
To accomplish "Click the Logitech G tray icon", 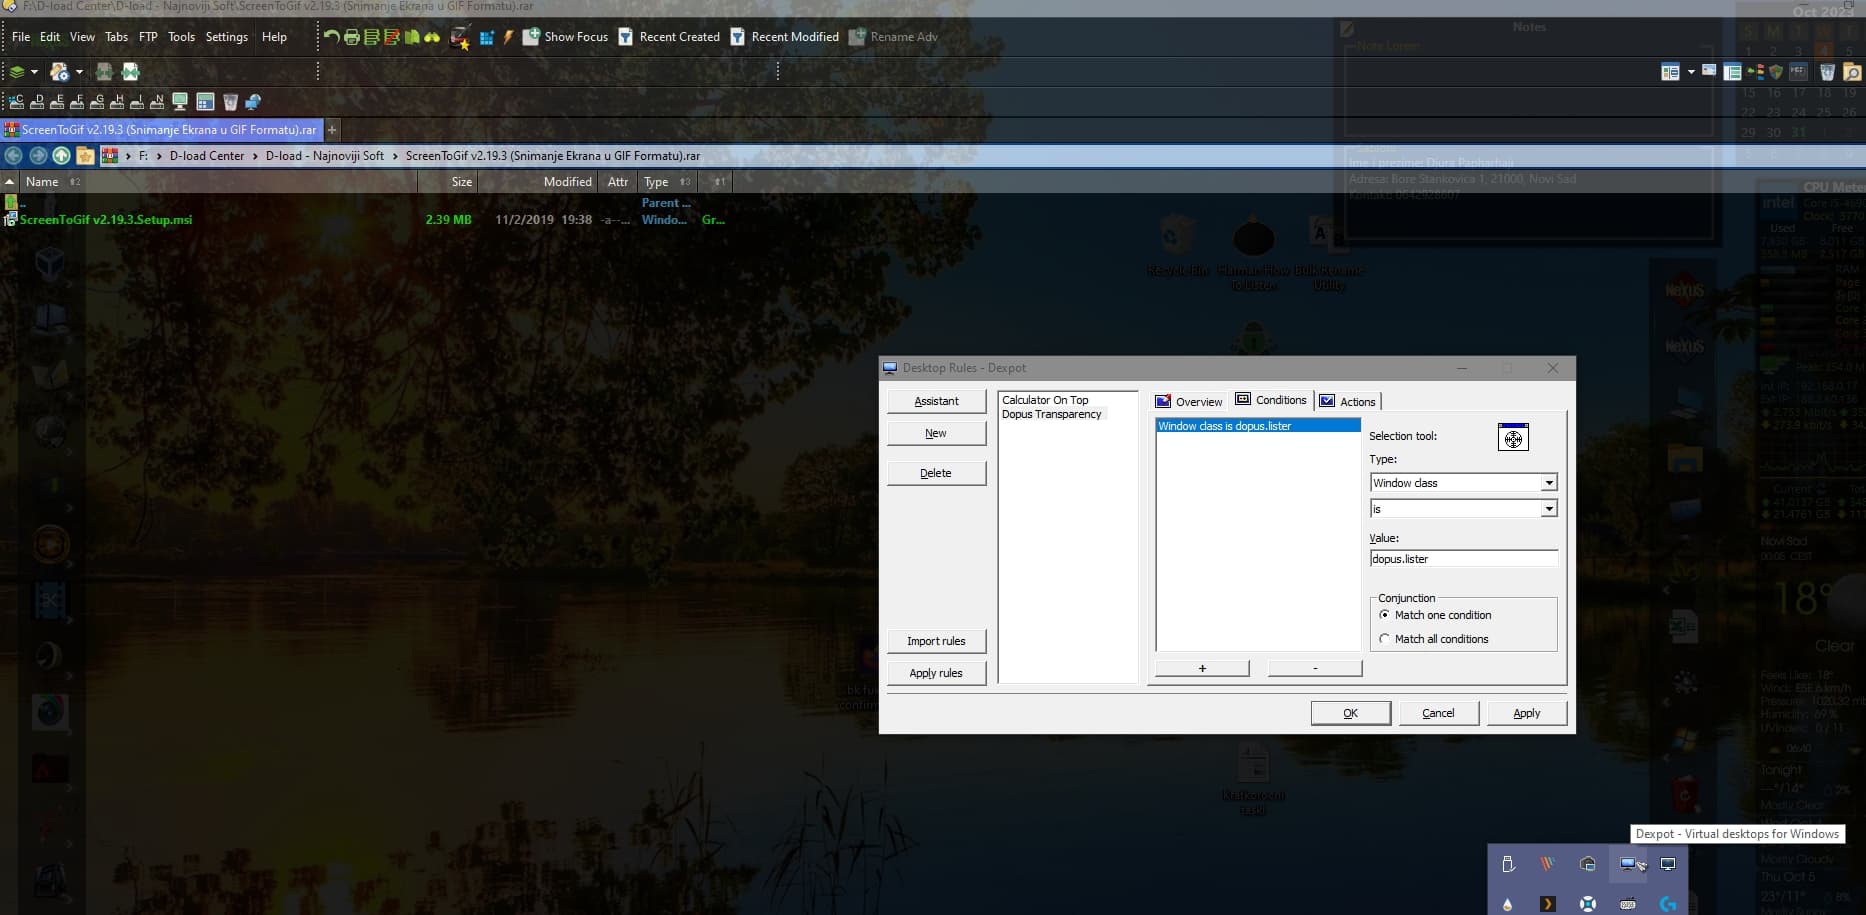I will click(x=1668, y=904).
